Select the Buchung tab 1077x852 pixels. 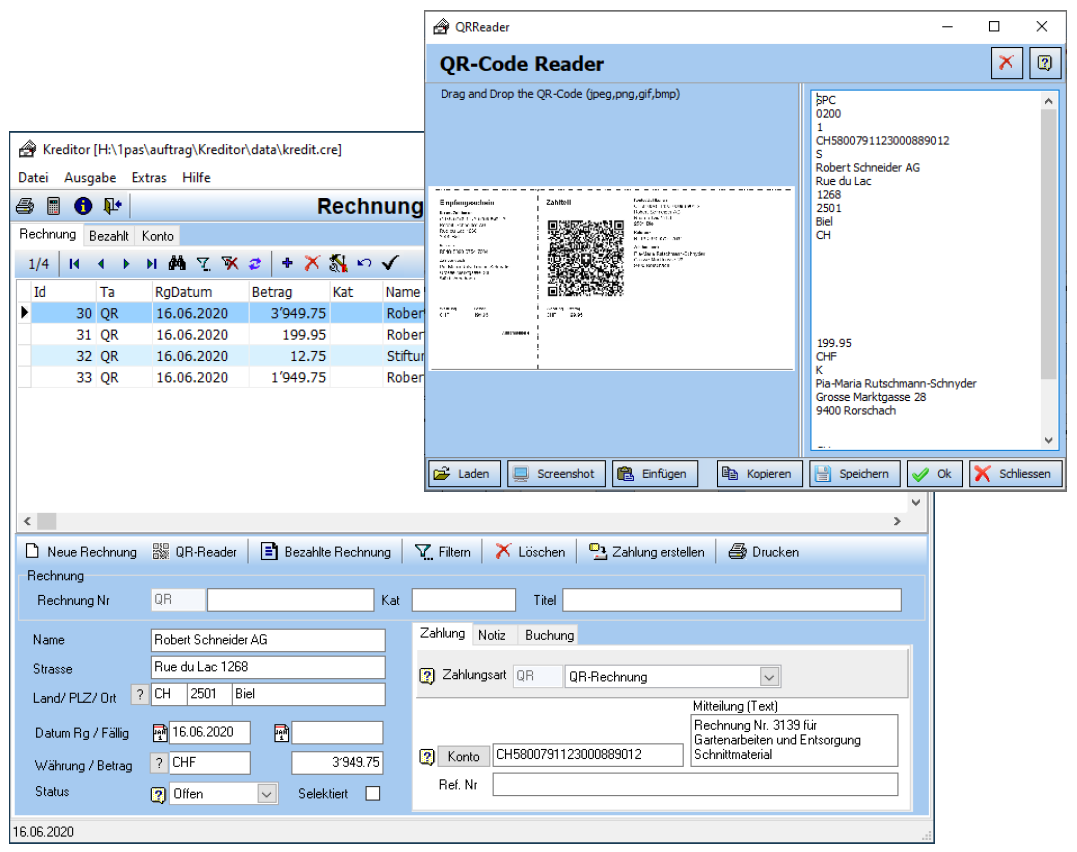(x=549, y=635)
